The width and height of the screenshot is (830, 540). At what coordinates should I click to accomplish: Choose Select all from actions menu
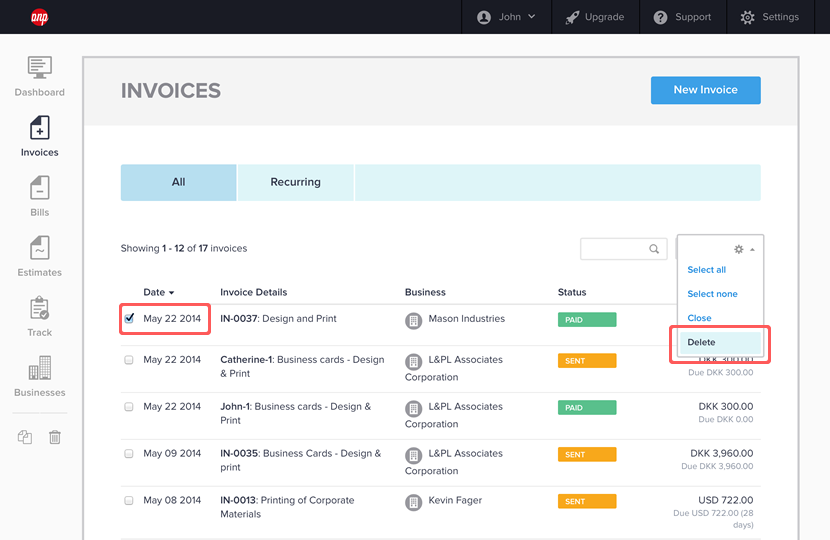(x=706, y=269)
